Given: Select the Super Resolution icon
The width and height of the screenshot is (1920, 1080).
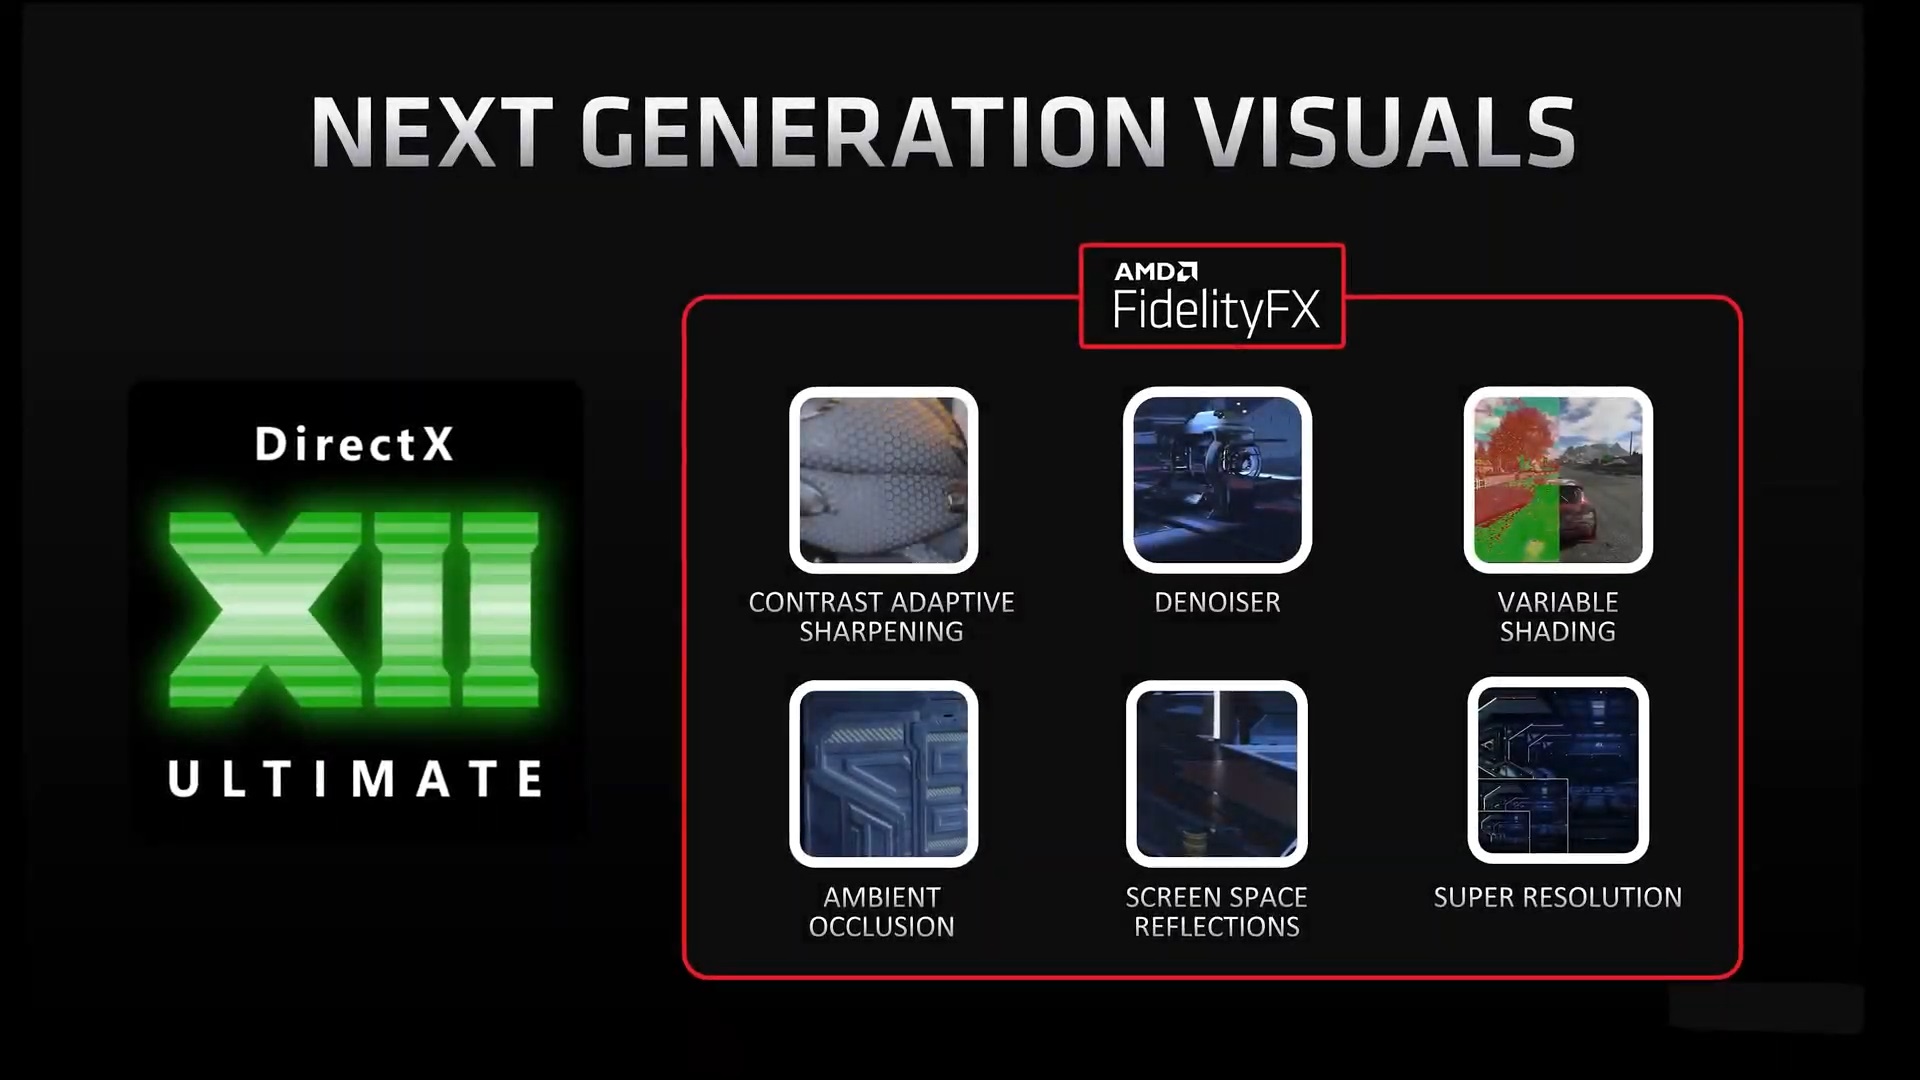Looking at the screenshot, I should pos(1555,771).
